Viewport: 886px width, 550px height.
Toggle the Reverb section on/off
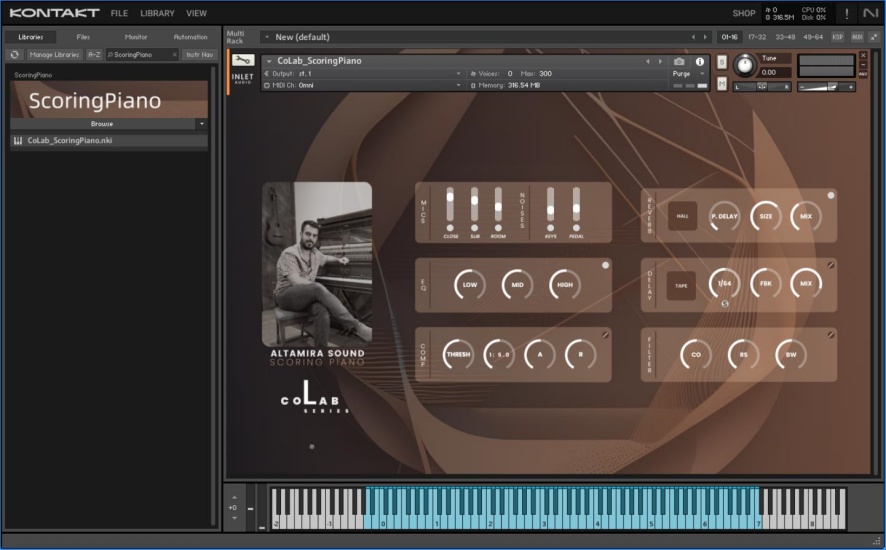pos(830,195)
